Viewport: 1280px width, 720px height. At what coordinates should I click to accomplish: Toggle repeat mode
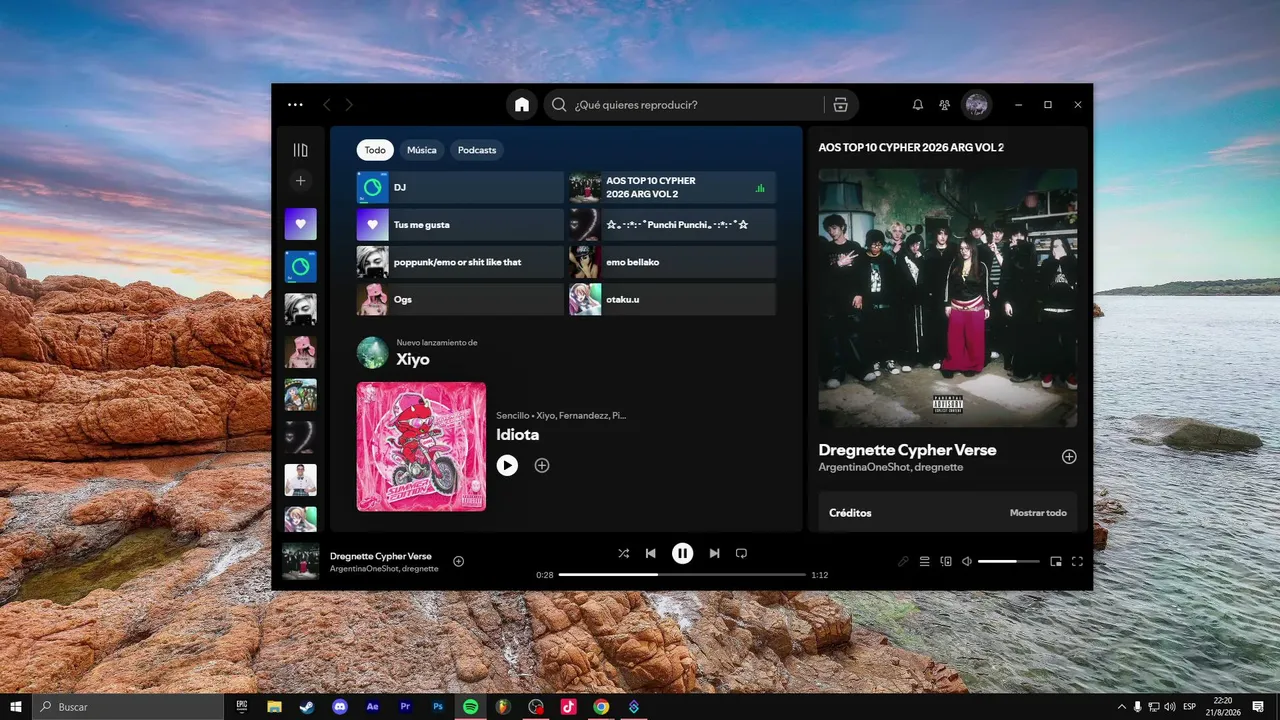(x=741, y=553)
